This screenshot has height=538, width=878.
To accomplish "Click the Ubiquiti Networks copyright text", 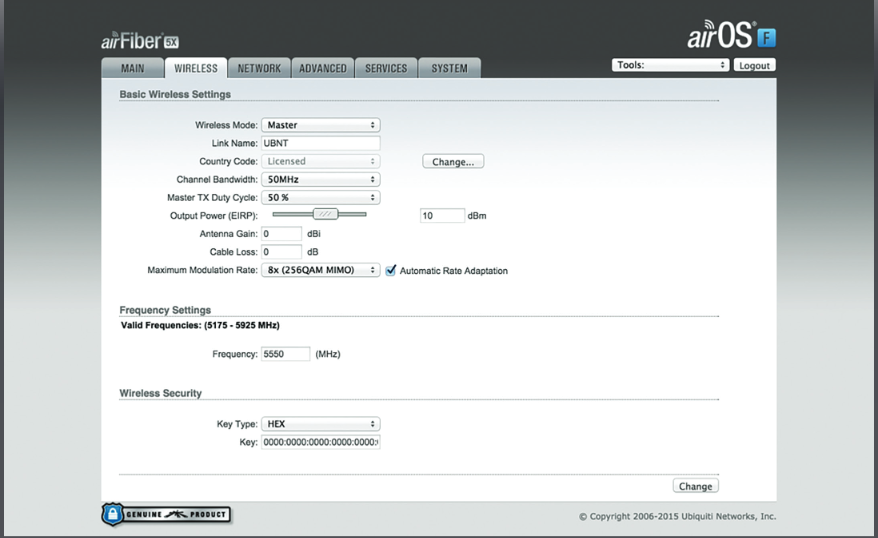I will (x=678, y=516).
